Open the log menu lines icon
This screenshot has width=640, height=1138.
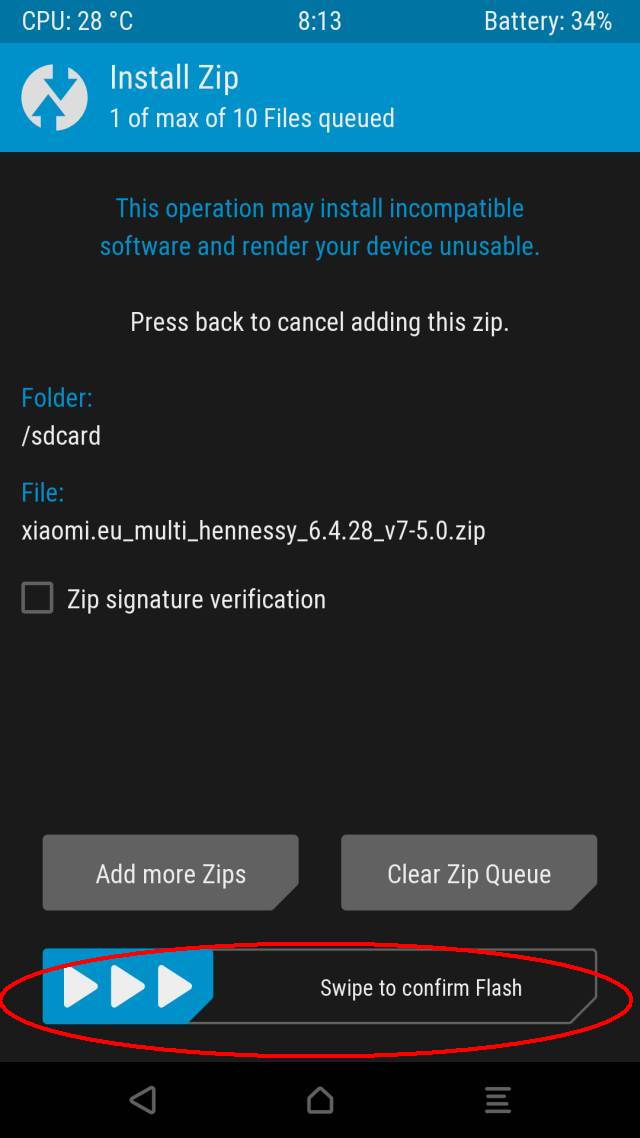click(498, 1100)
